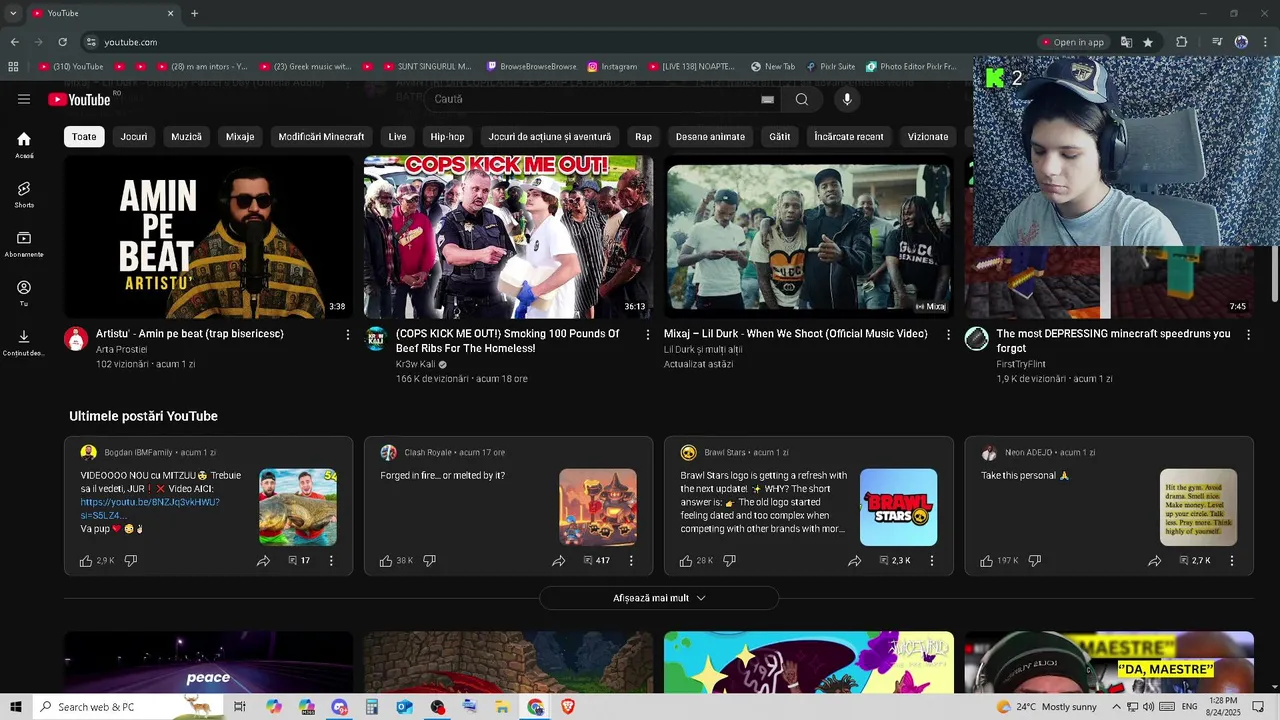
Task: Dislike the Neon ADEJO post
Action: pyautogui.click(x=1035, y=561)
